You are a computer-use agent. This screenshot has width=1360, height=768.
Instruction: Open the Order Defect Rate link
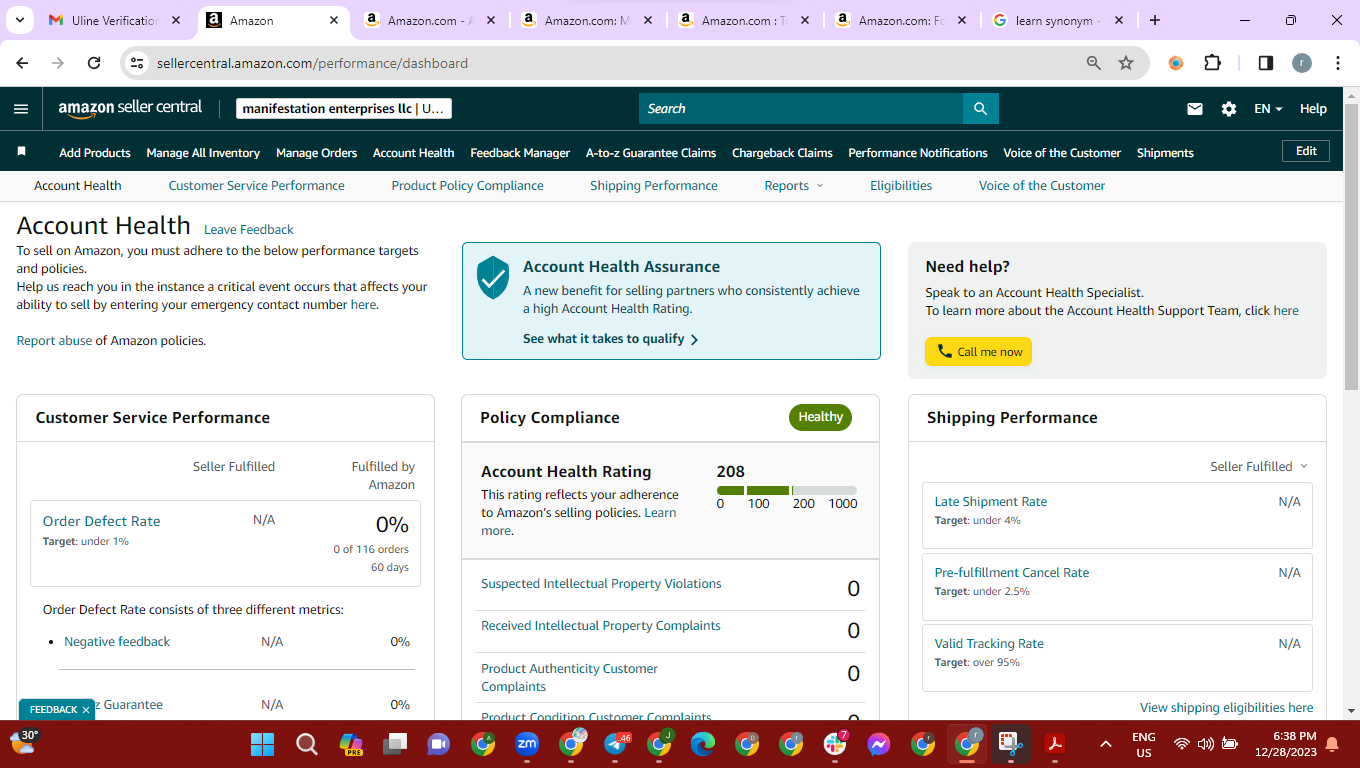pyautogui.click(x=101, y=521)
